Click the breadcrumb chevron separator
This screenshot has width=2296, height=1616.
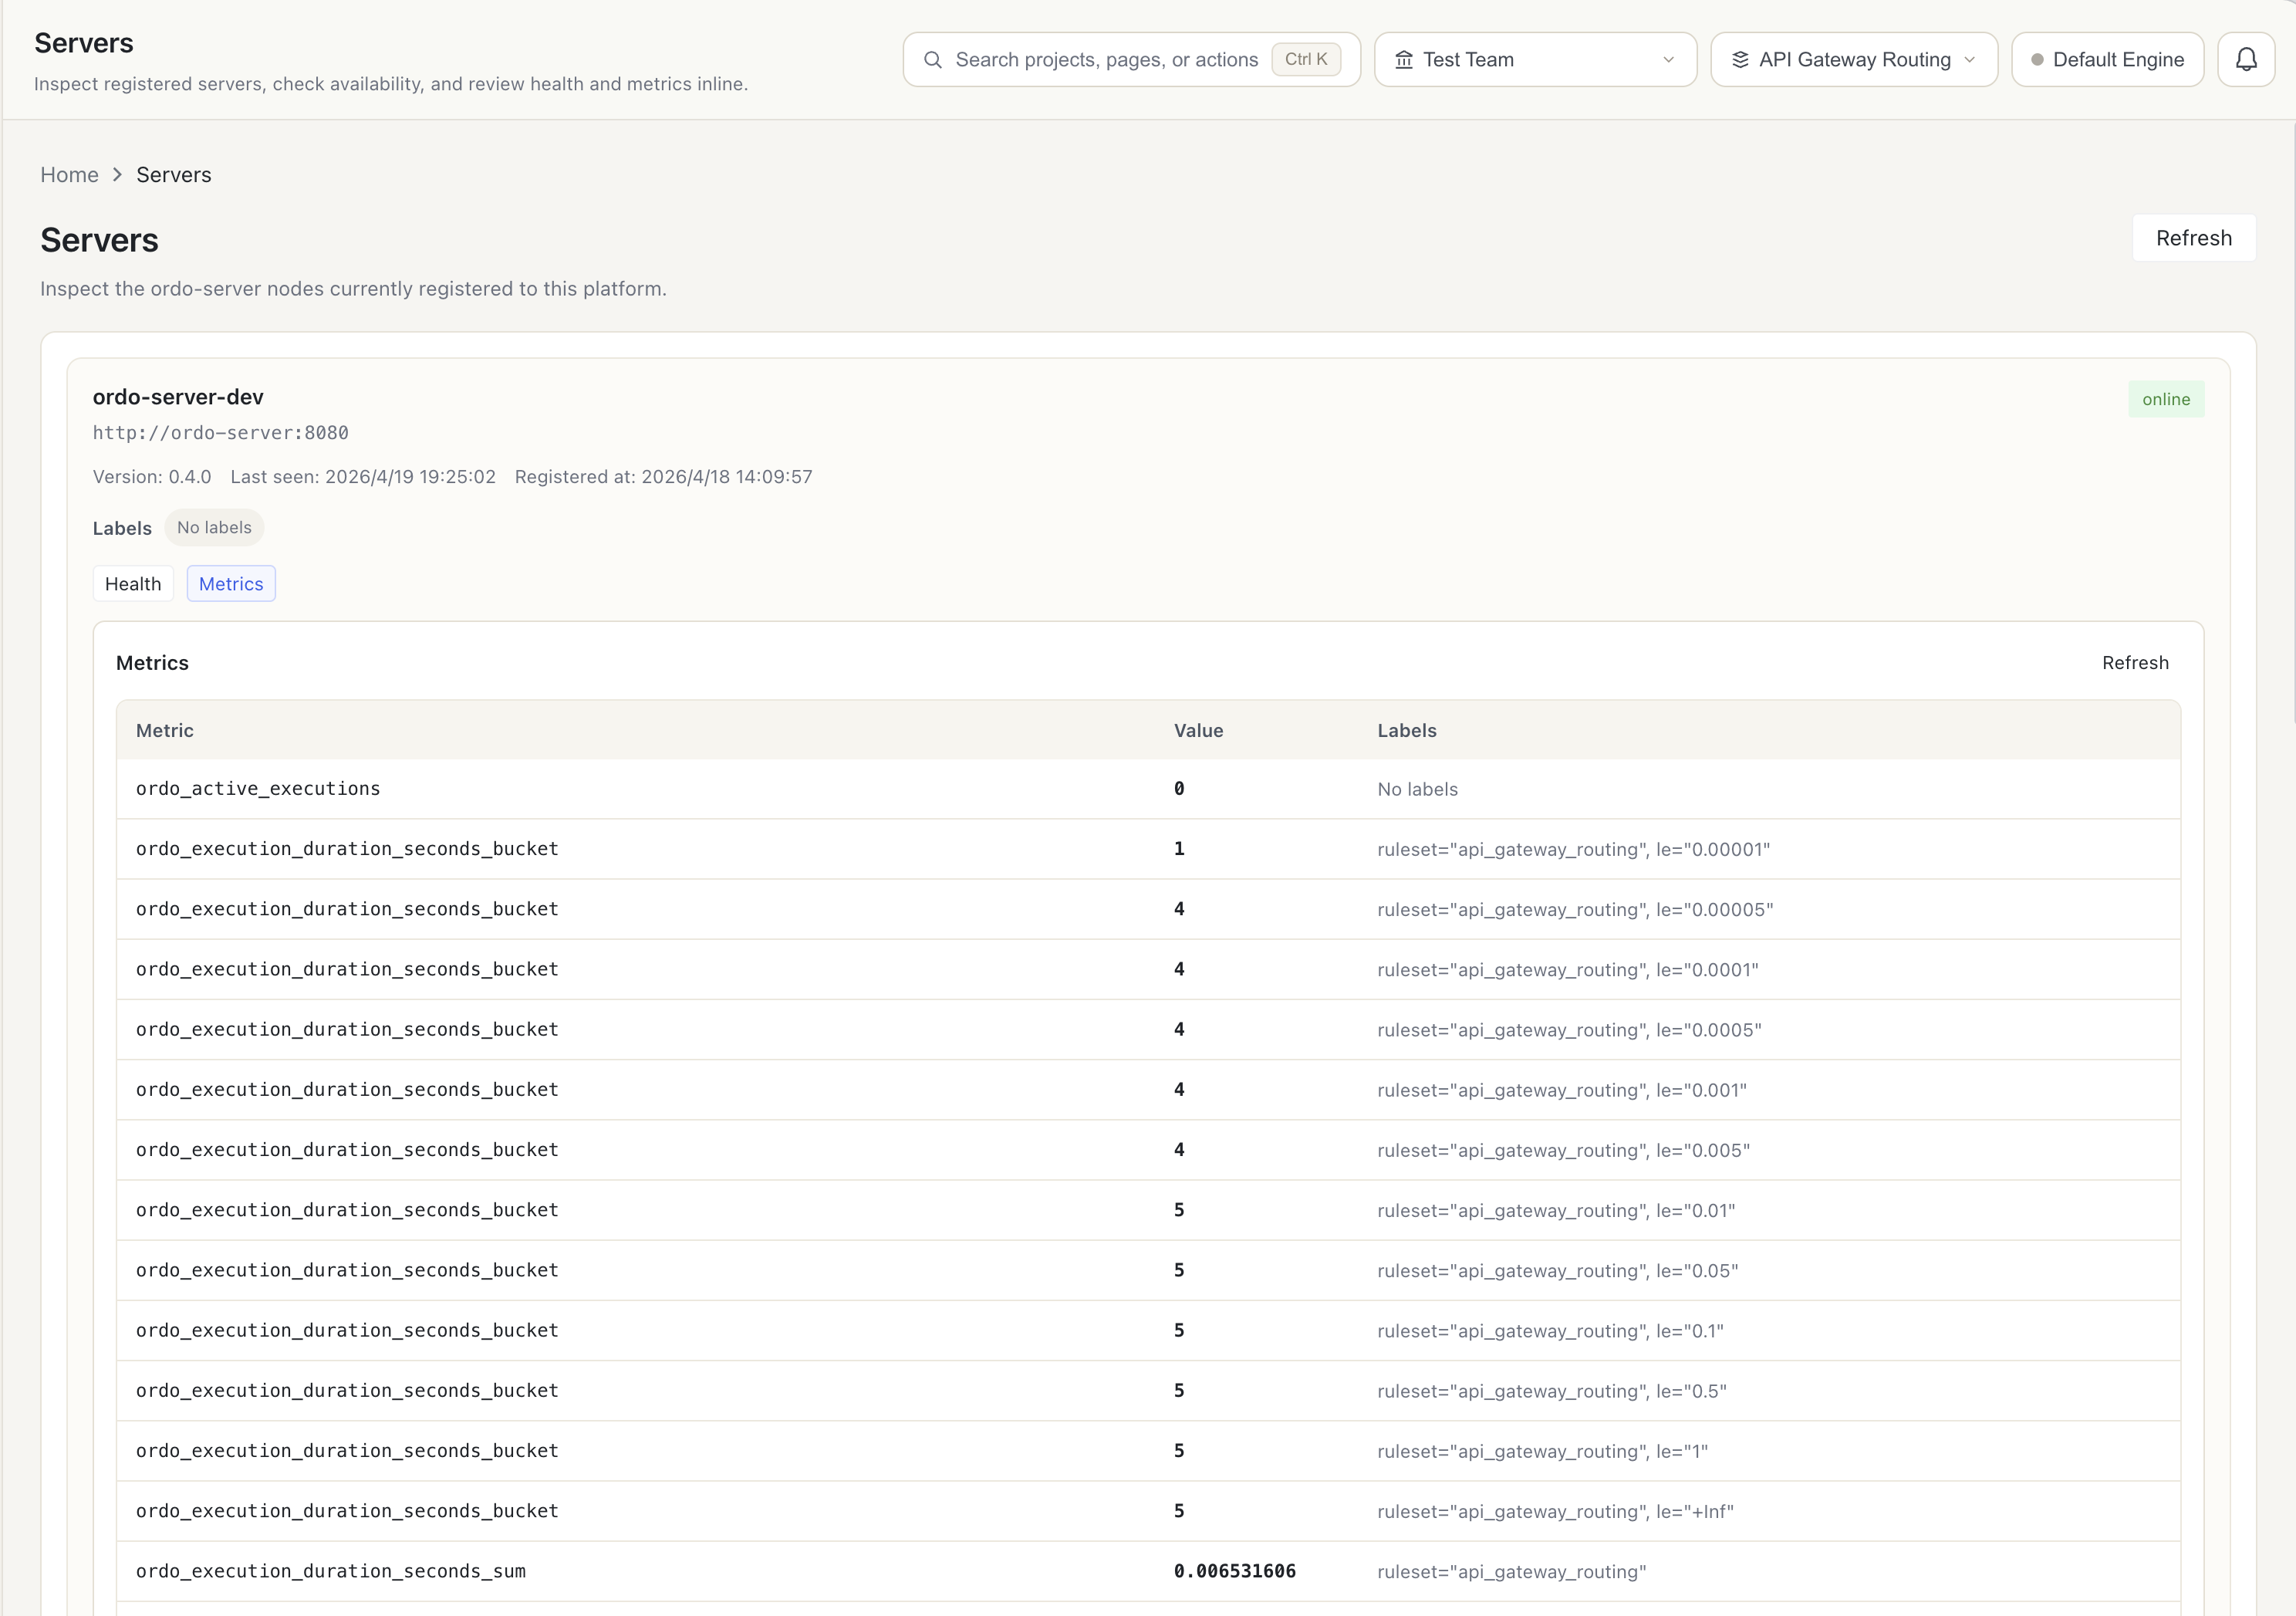point(118,175)
